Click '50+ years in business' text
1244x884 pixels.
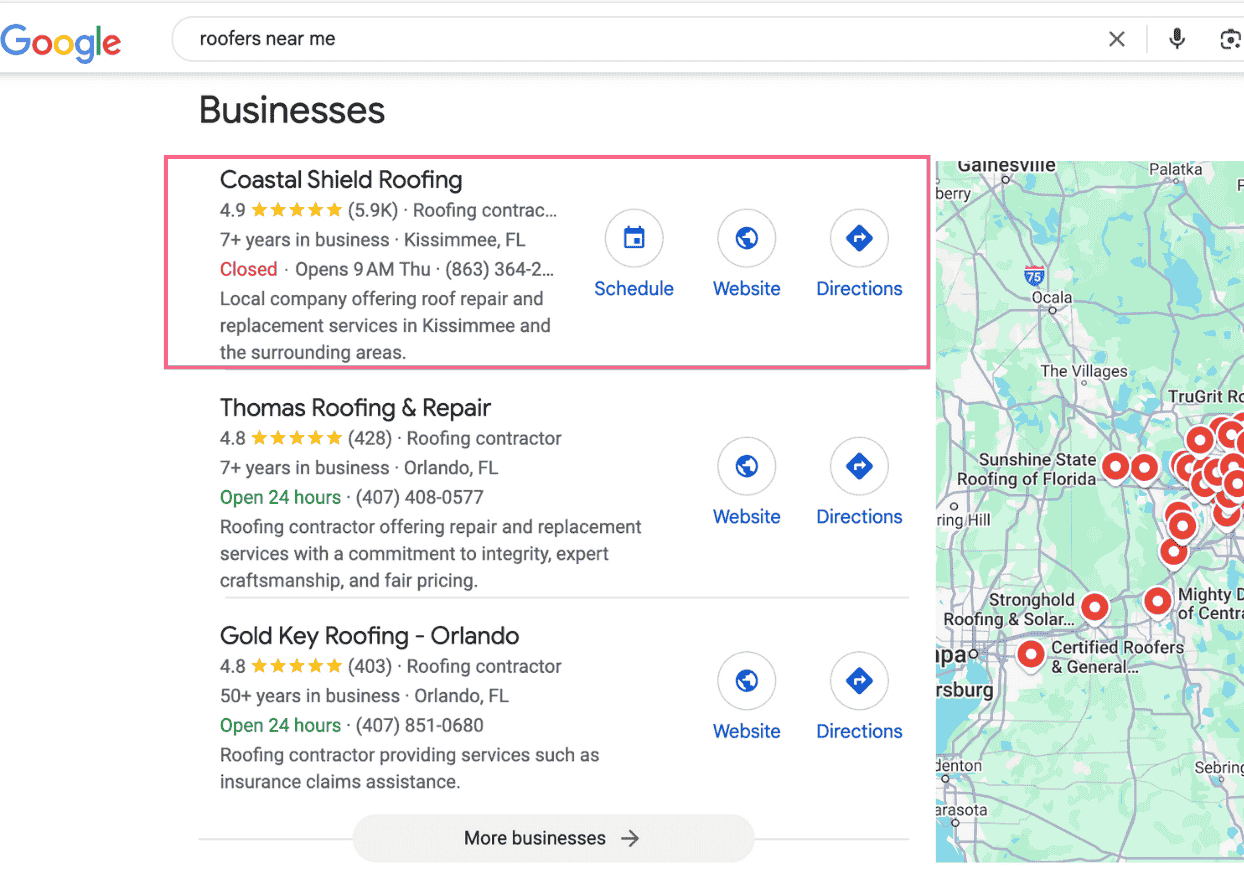[x=310, y=695]
